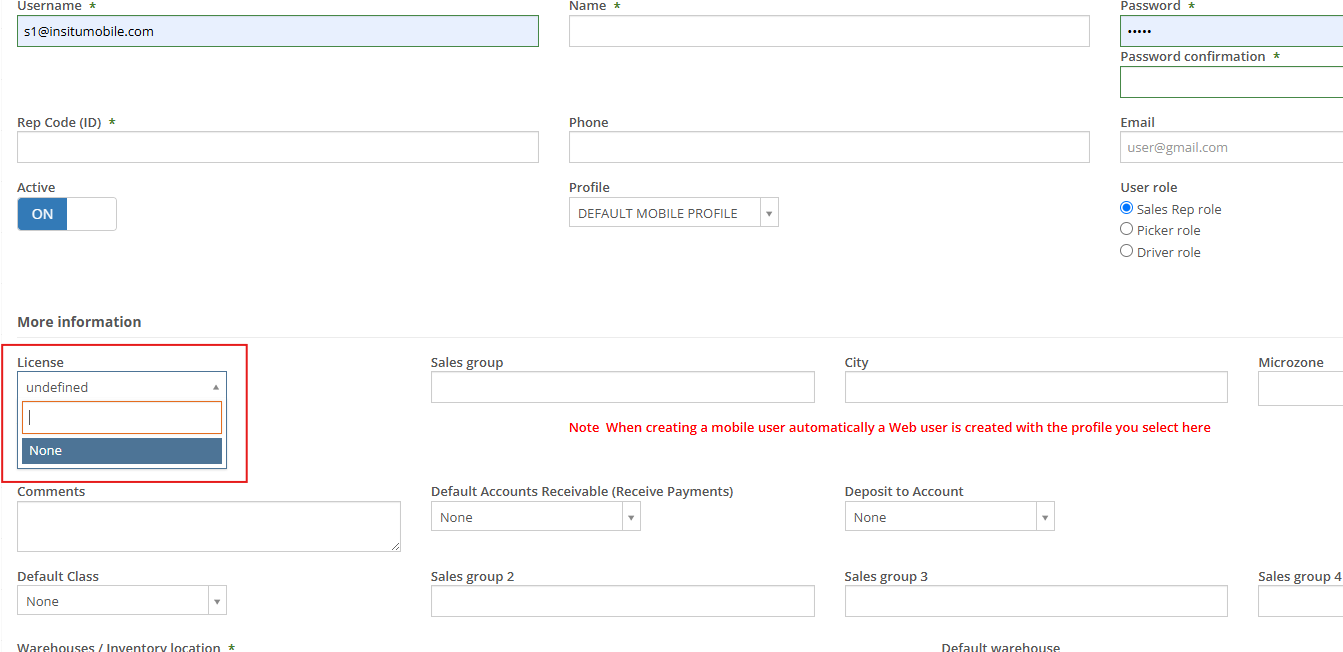Open the Deposit to Account dropdown
Screen dimensions: 1343x652
pos(950,517)
